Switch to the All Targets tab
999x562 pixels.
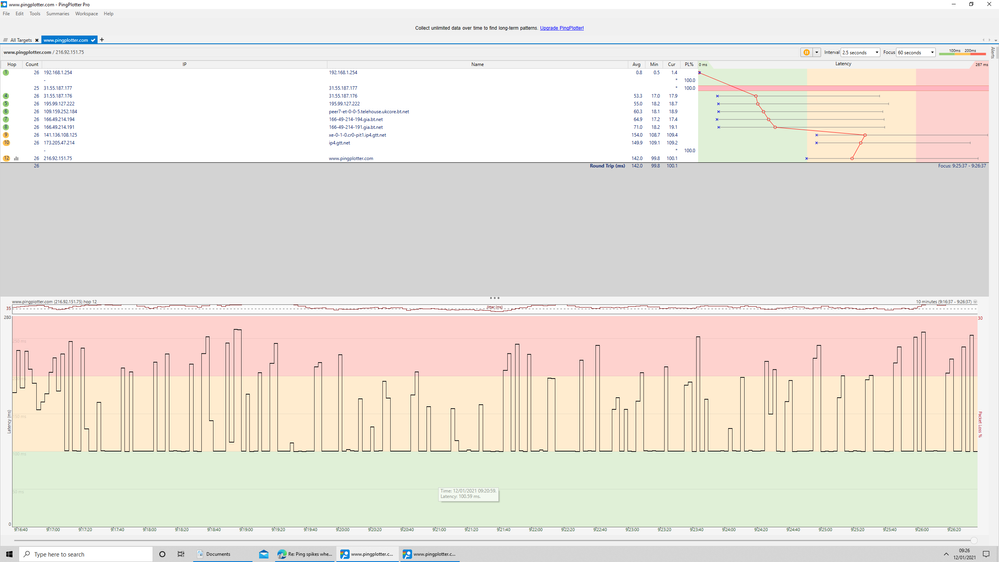[21, 40]
